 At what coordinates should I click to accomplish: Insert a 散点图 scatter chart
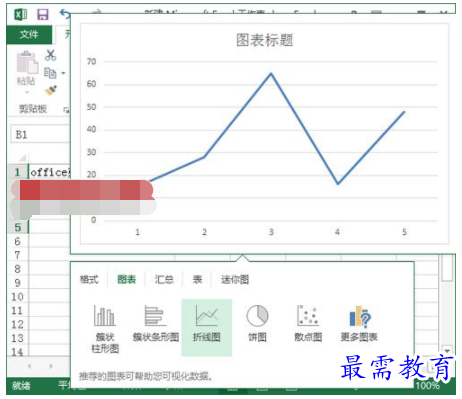pos(308,323)
